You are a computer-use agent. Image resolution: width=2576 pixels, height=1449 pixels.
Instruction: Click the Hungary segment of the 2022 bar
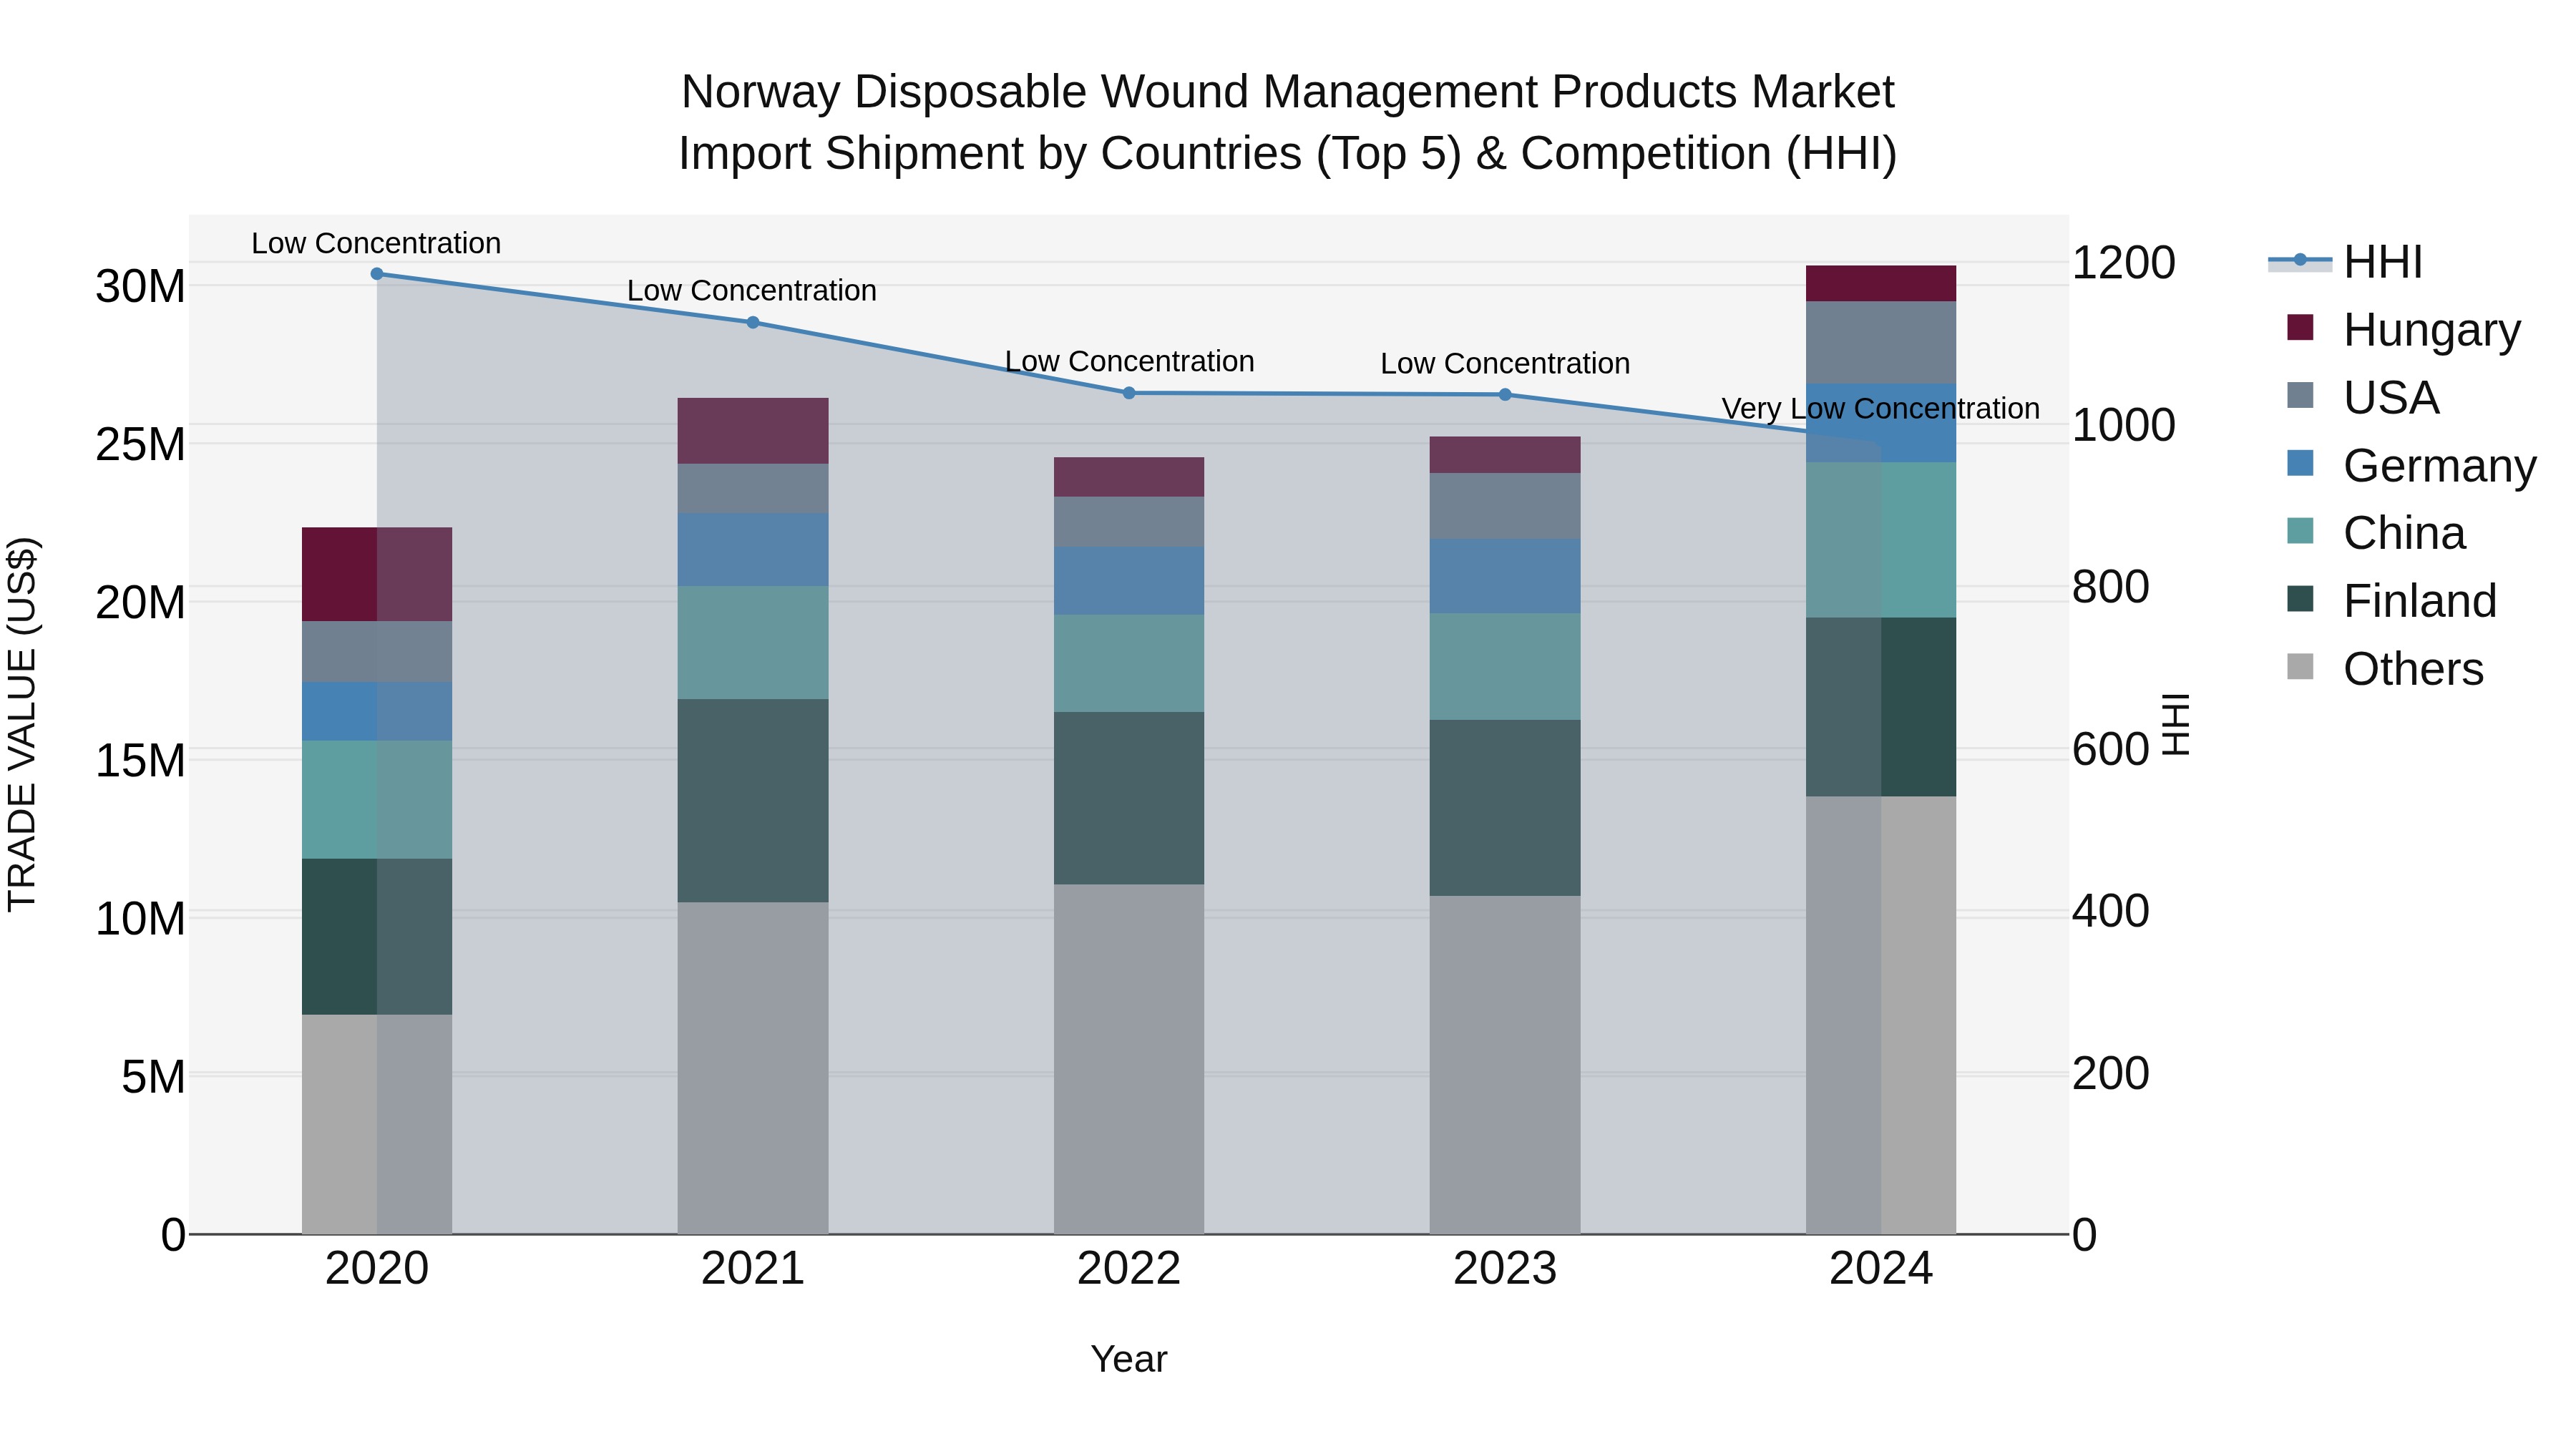pos(1129,478)
